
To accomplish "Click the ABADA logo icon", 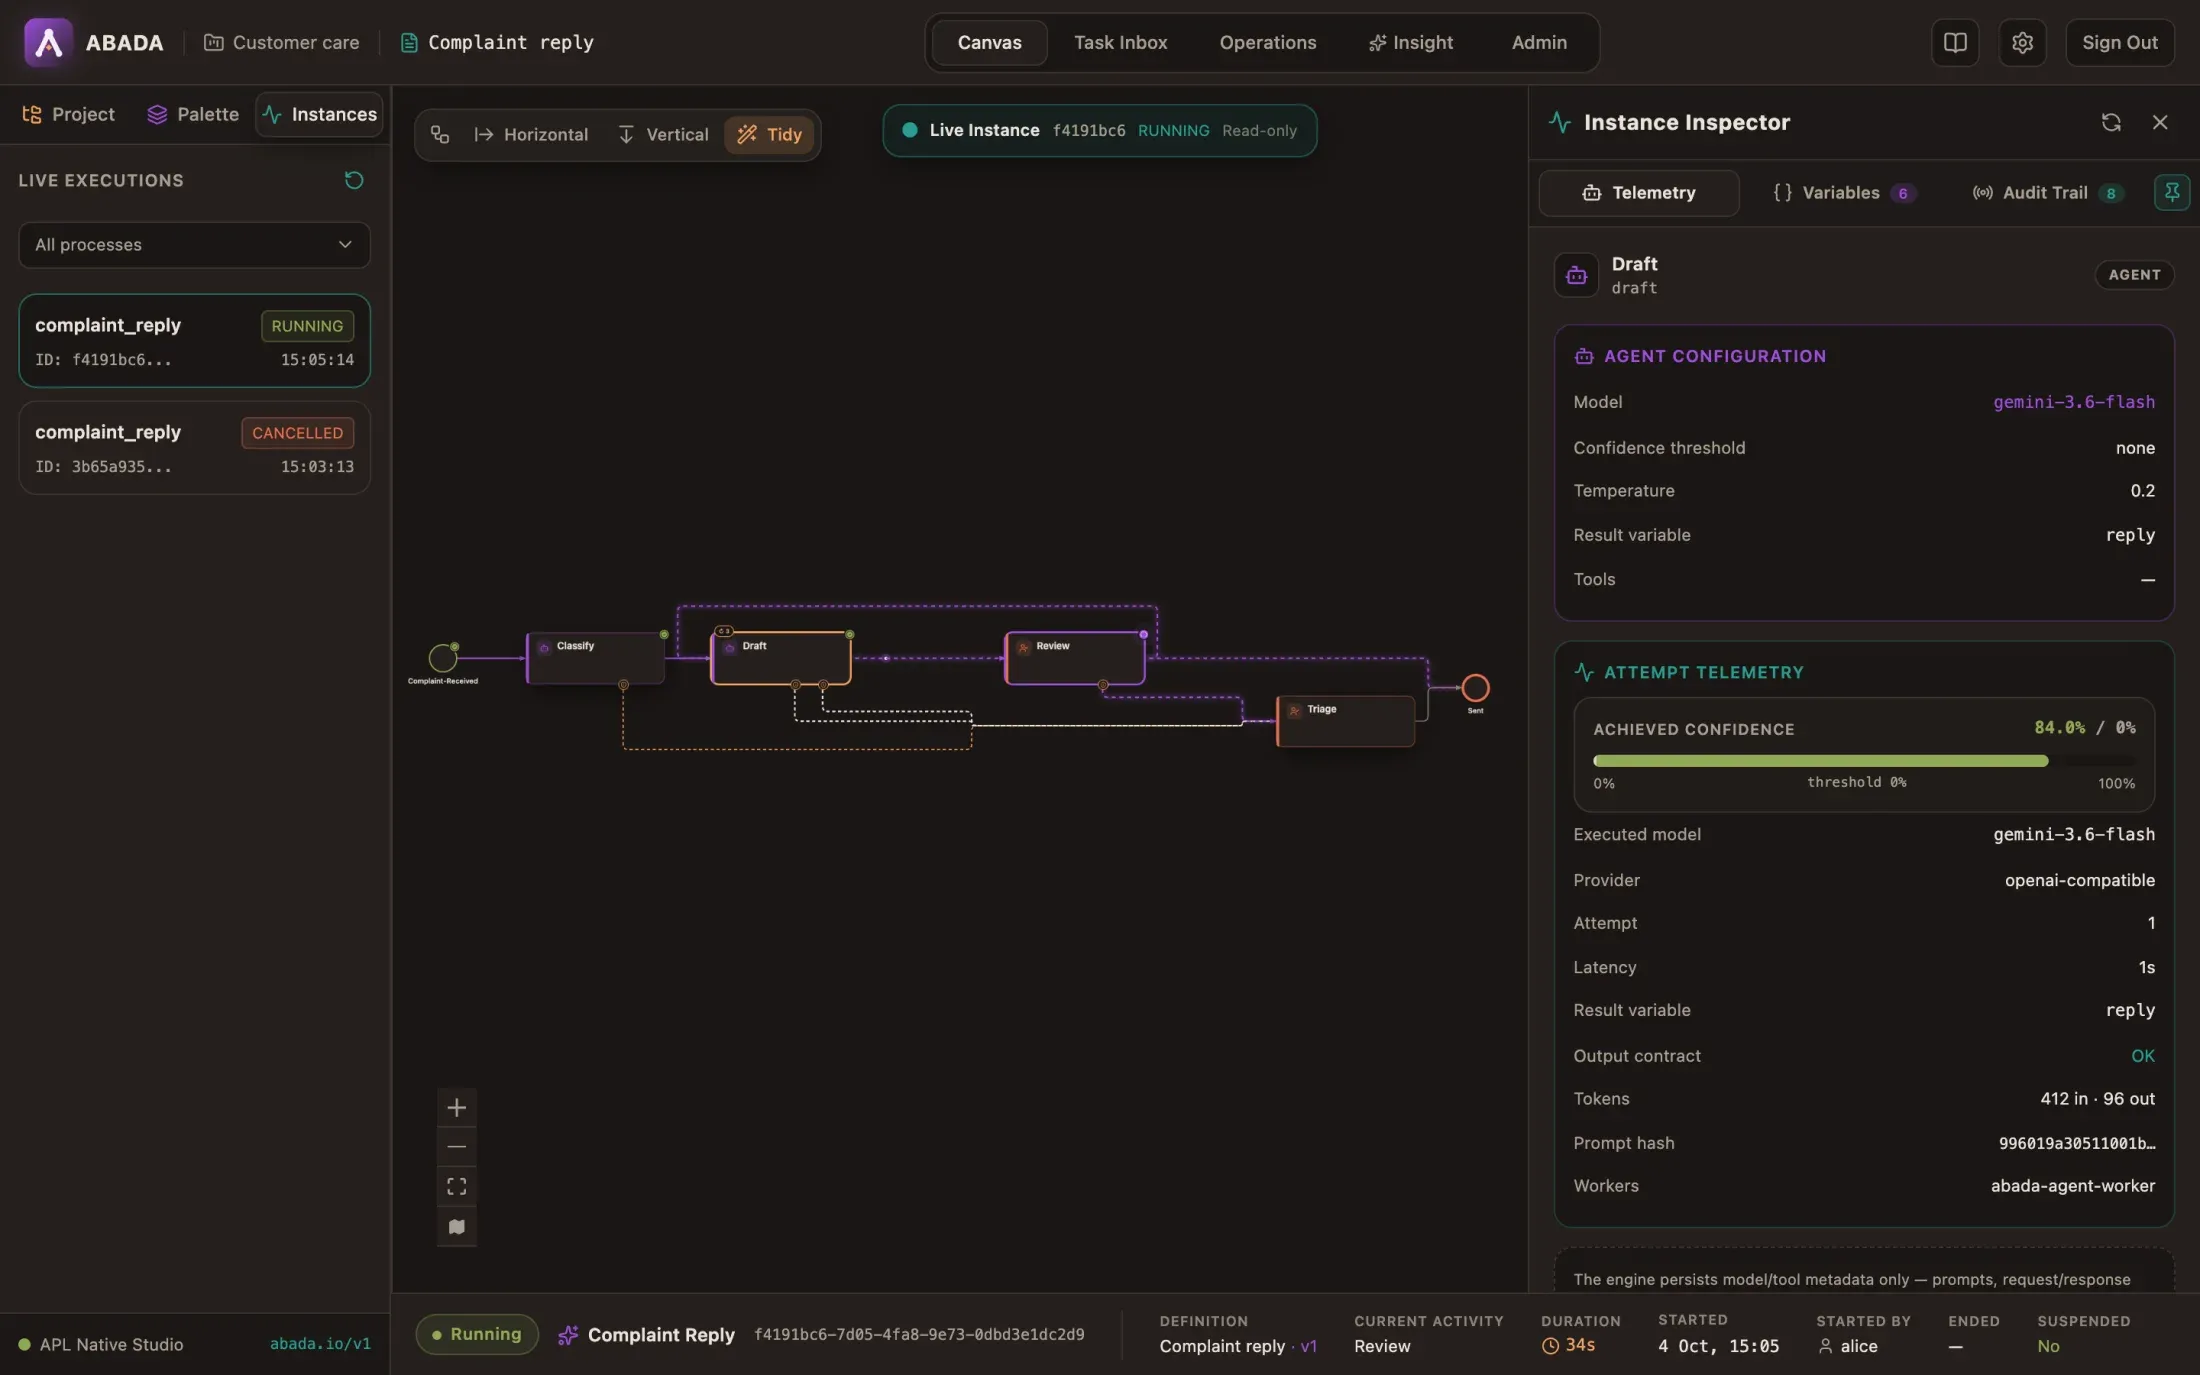I will click(48, 42).
